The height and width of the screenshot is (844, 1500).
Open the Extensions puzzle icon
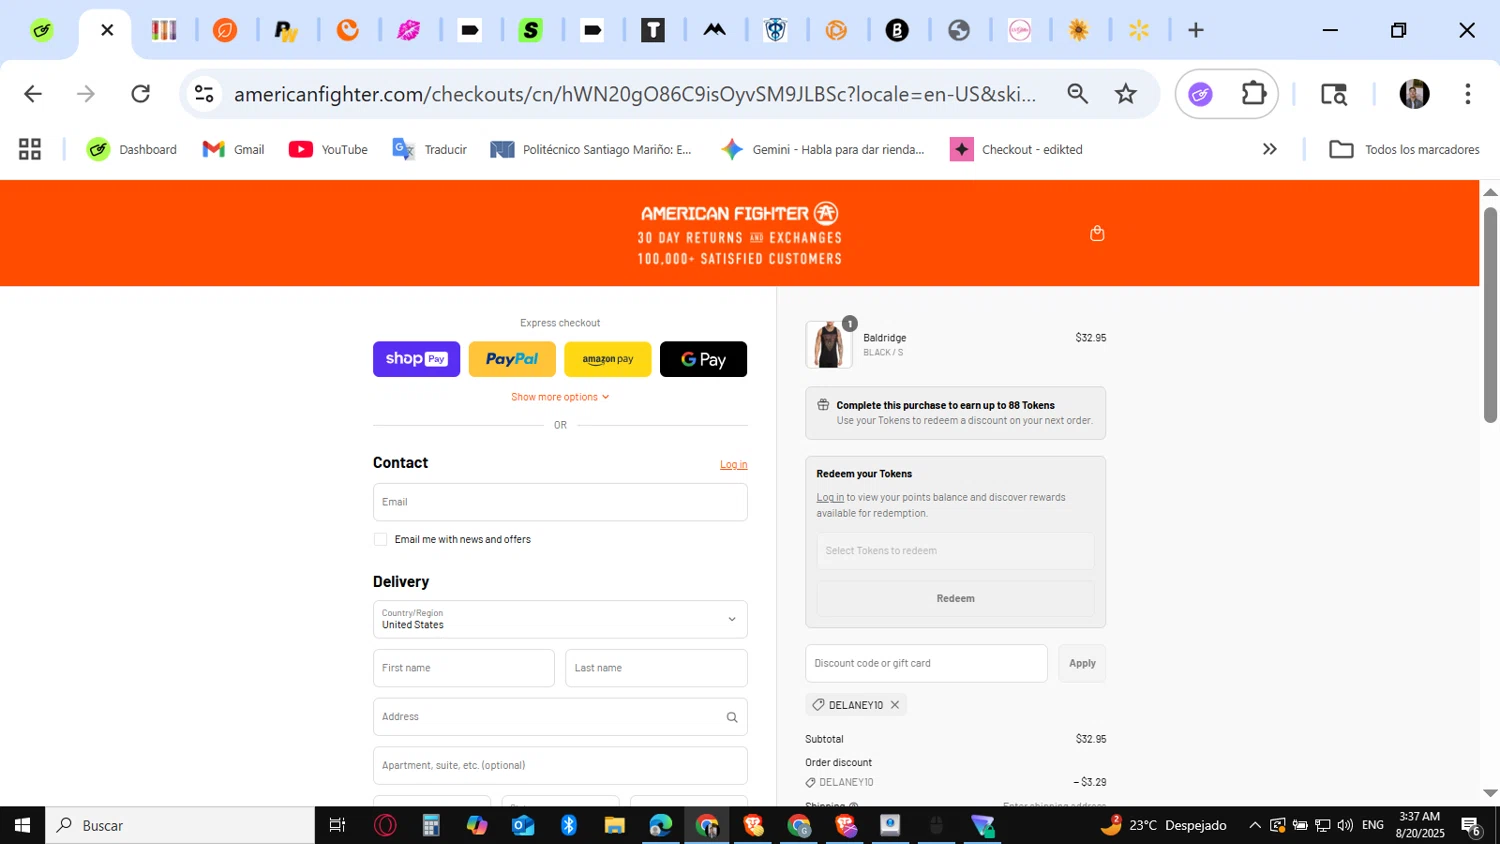point(1254,94)
